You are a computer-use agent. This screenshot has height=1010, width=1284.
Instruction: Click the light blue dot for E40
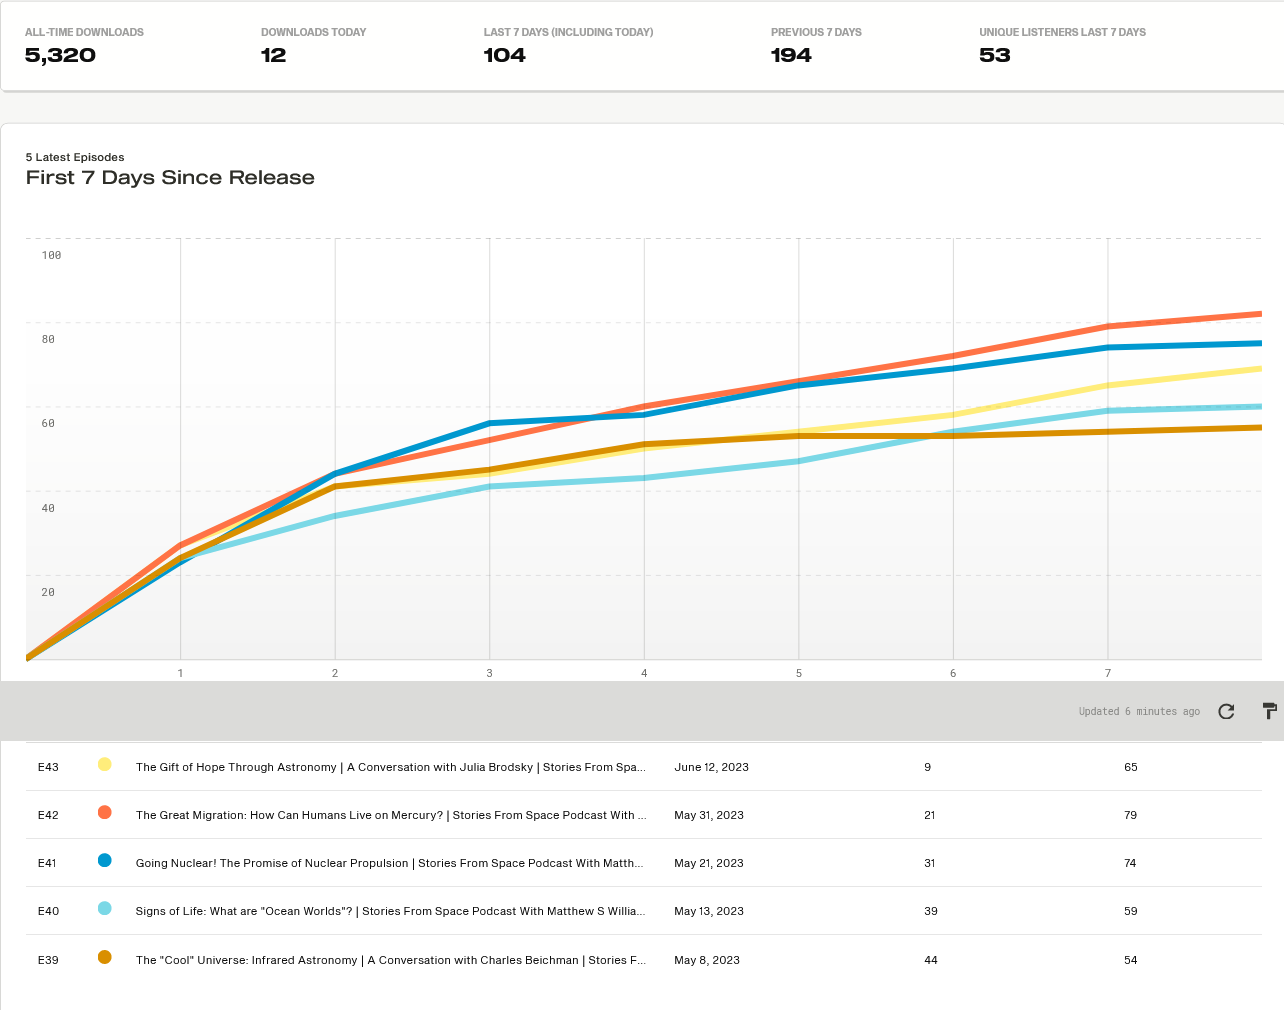[105, 909]
